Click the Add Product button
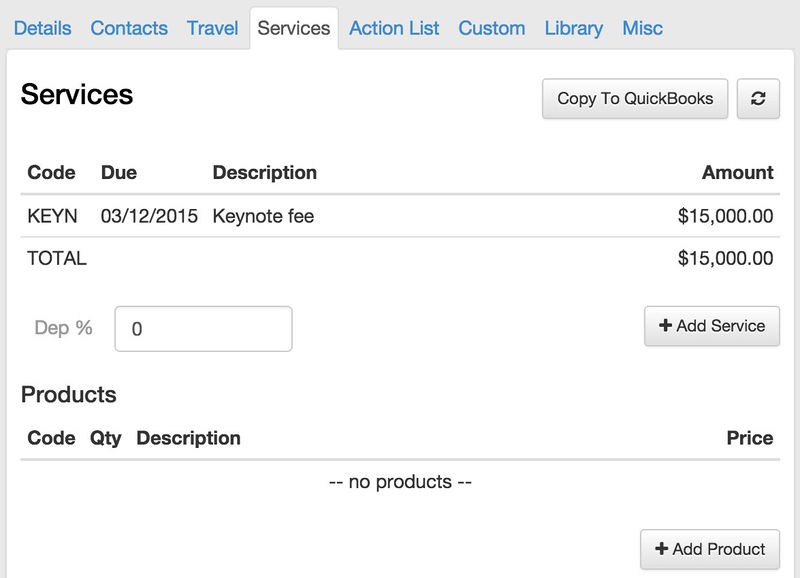800x578 pixels. tap(710, 549)
